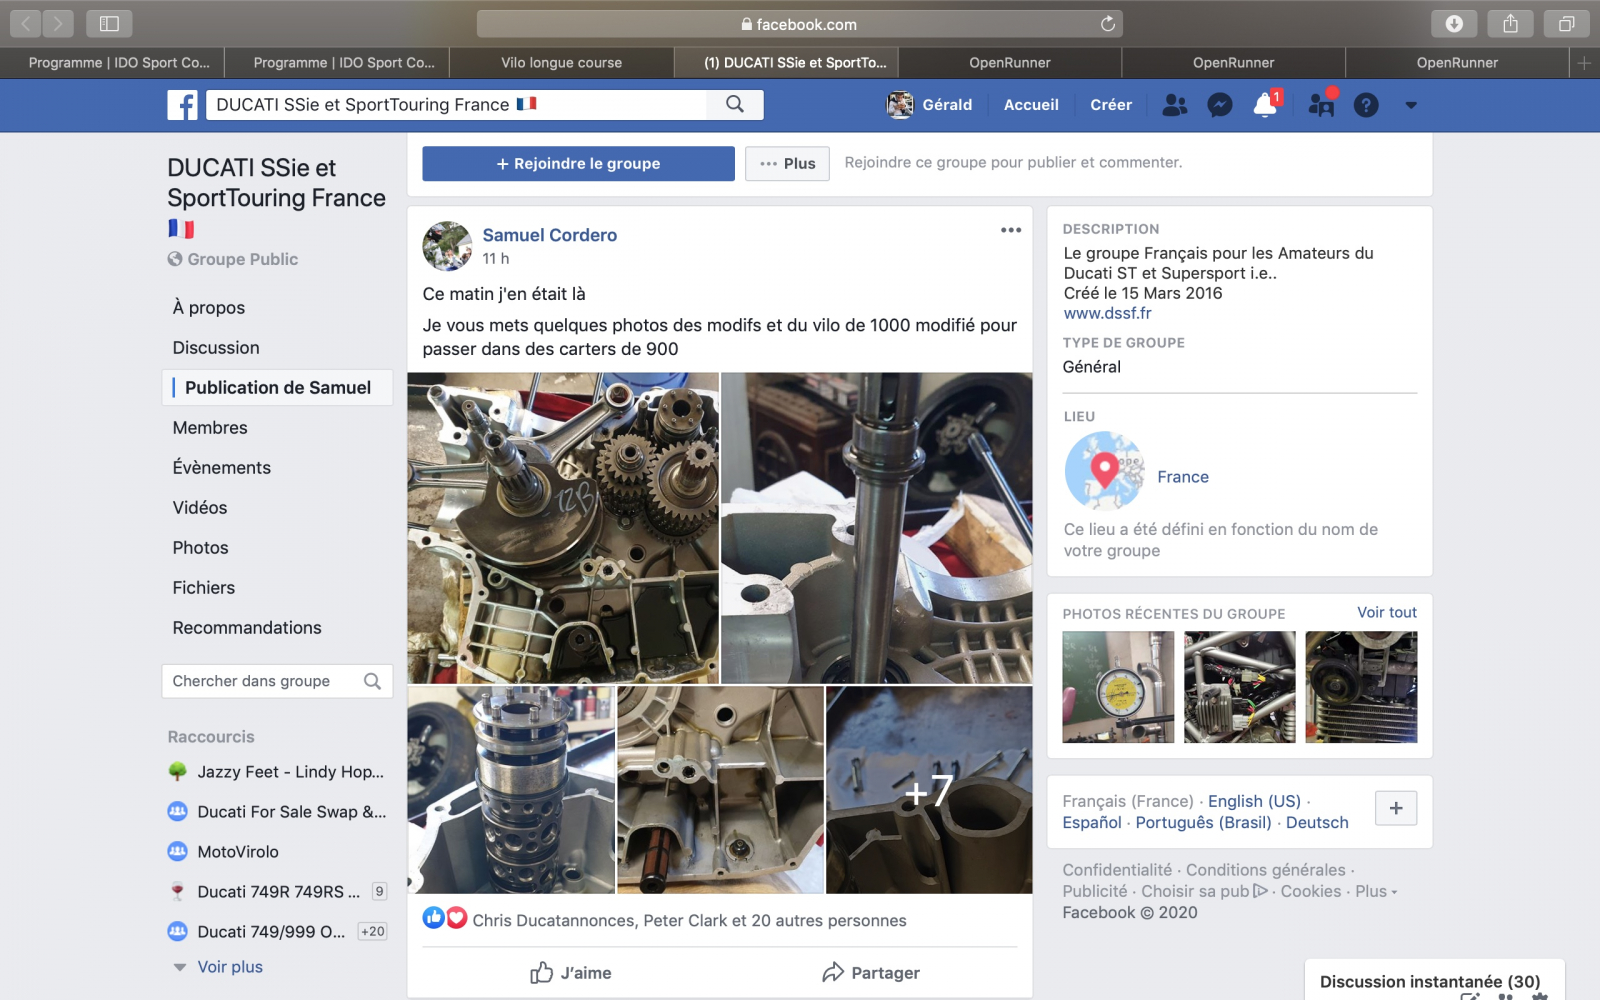Click the search magnifier button in Facebook
Viewport: 1600px width, 1000px height.
tap(735, 104)
